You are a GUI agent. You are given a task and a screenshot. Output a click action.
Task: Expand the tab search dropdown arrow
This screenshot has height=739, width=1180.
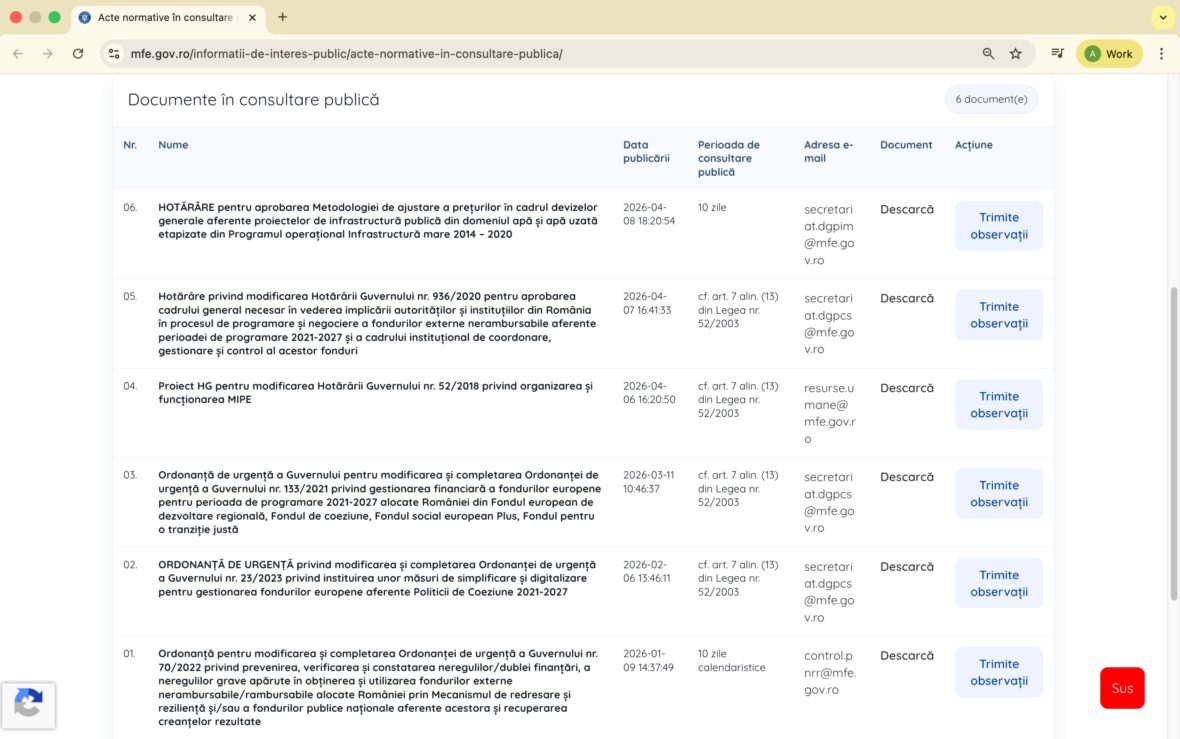click(x=1162, y=18)
